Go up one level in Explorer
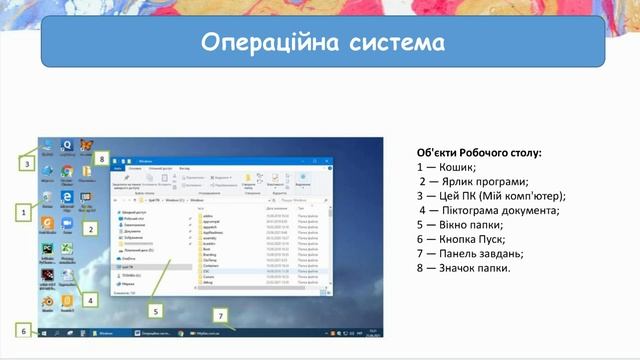This screenshot has height=360, width=640. 135,200
